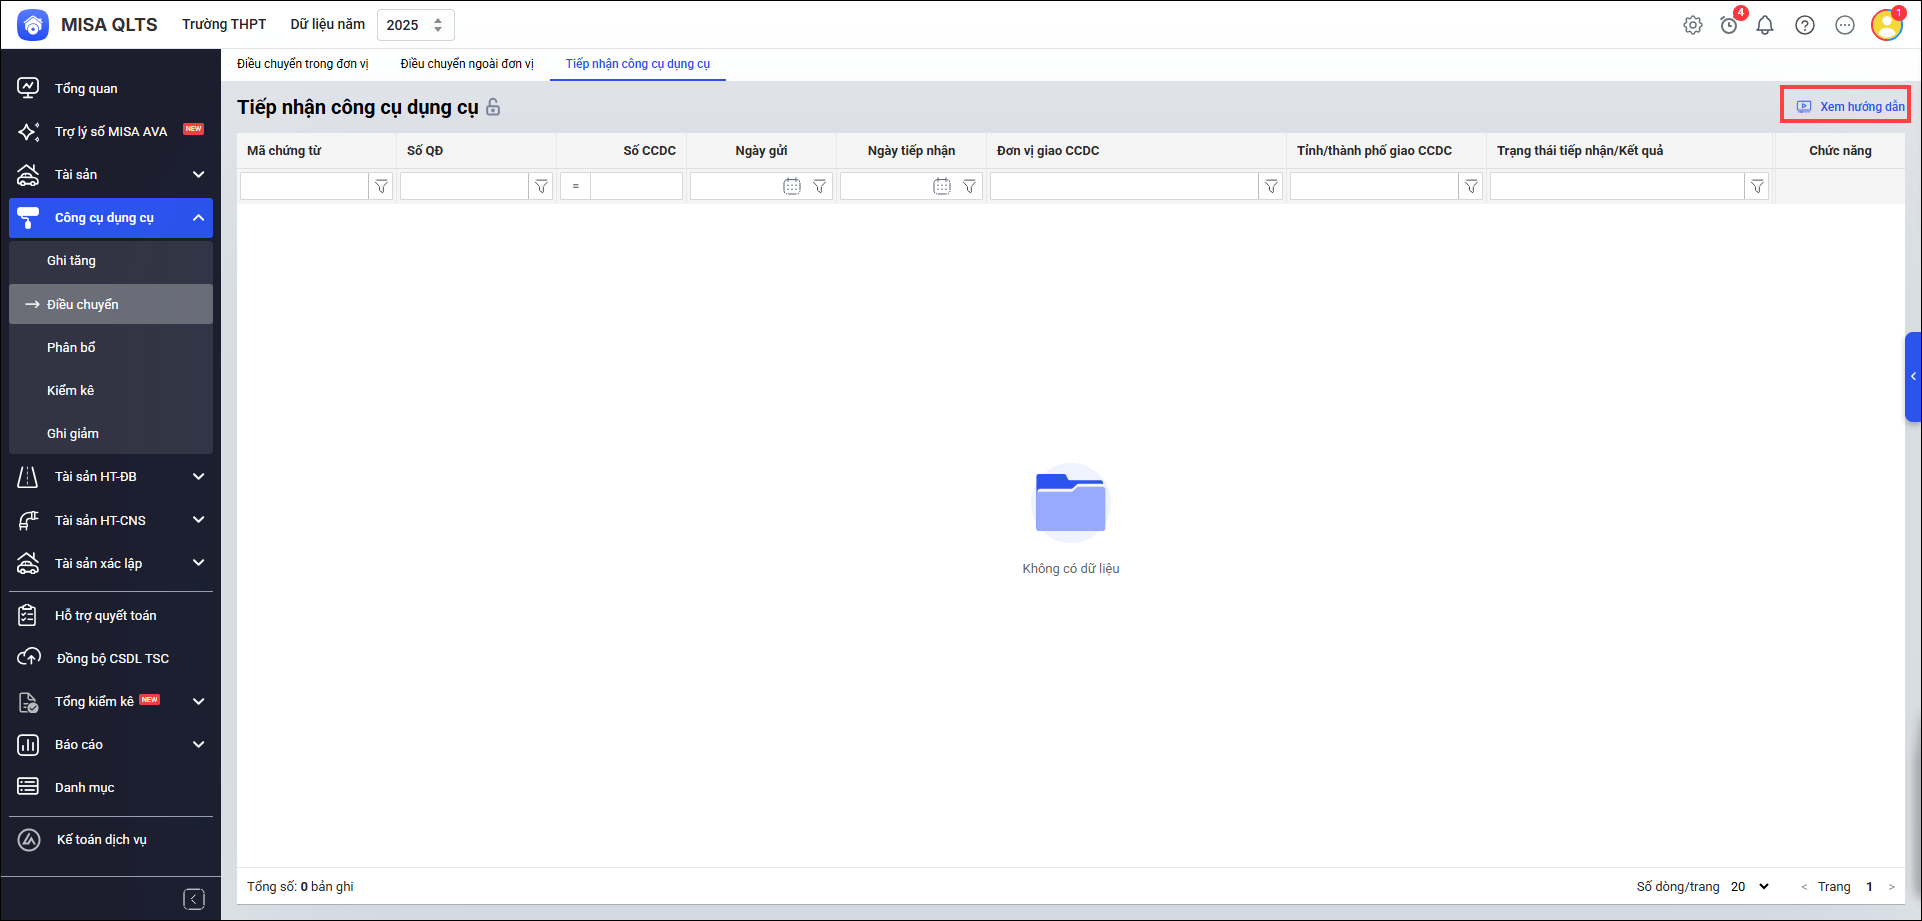Expand the blue side panel handle
Screen dimensions: 1922x921
click(x=1913, y=377)
